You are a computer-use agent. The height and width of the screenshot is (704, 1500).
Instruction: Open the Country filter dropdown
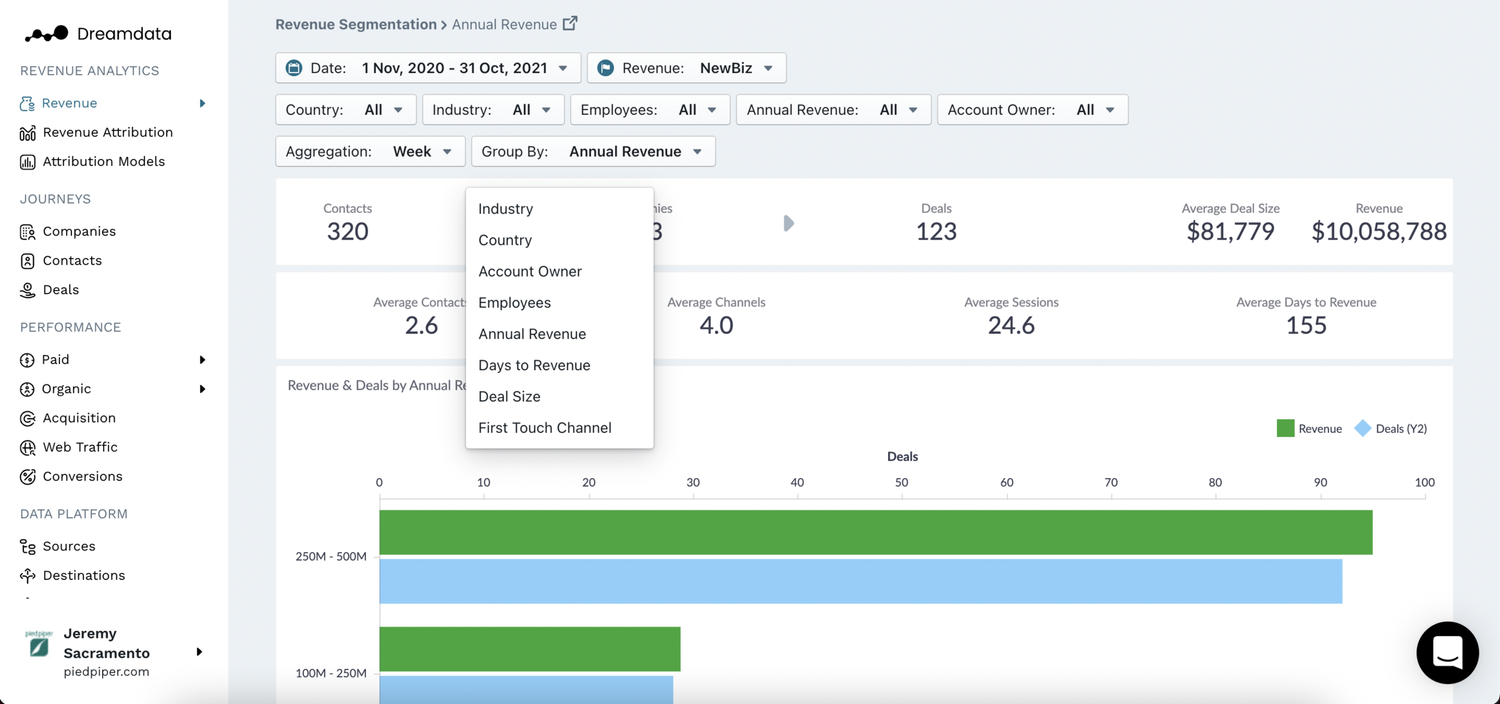pos(345,110)
